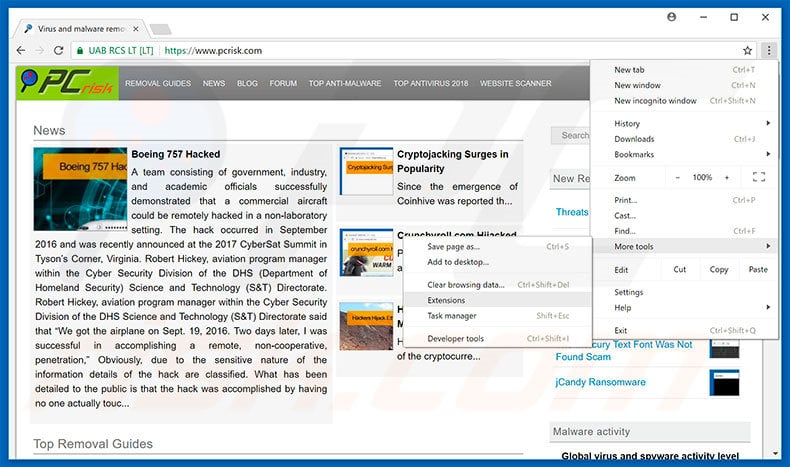
Task: Open a new tab with the tab-strip button
Action: tap(160, 29)
